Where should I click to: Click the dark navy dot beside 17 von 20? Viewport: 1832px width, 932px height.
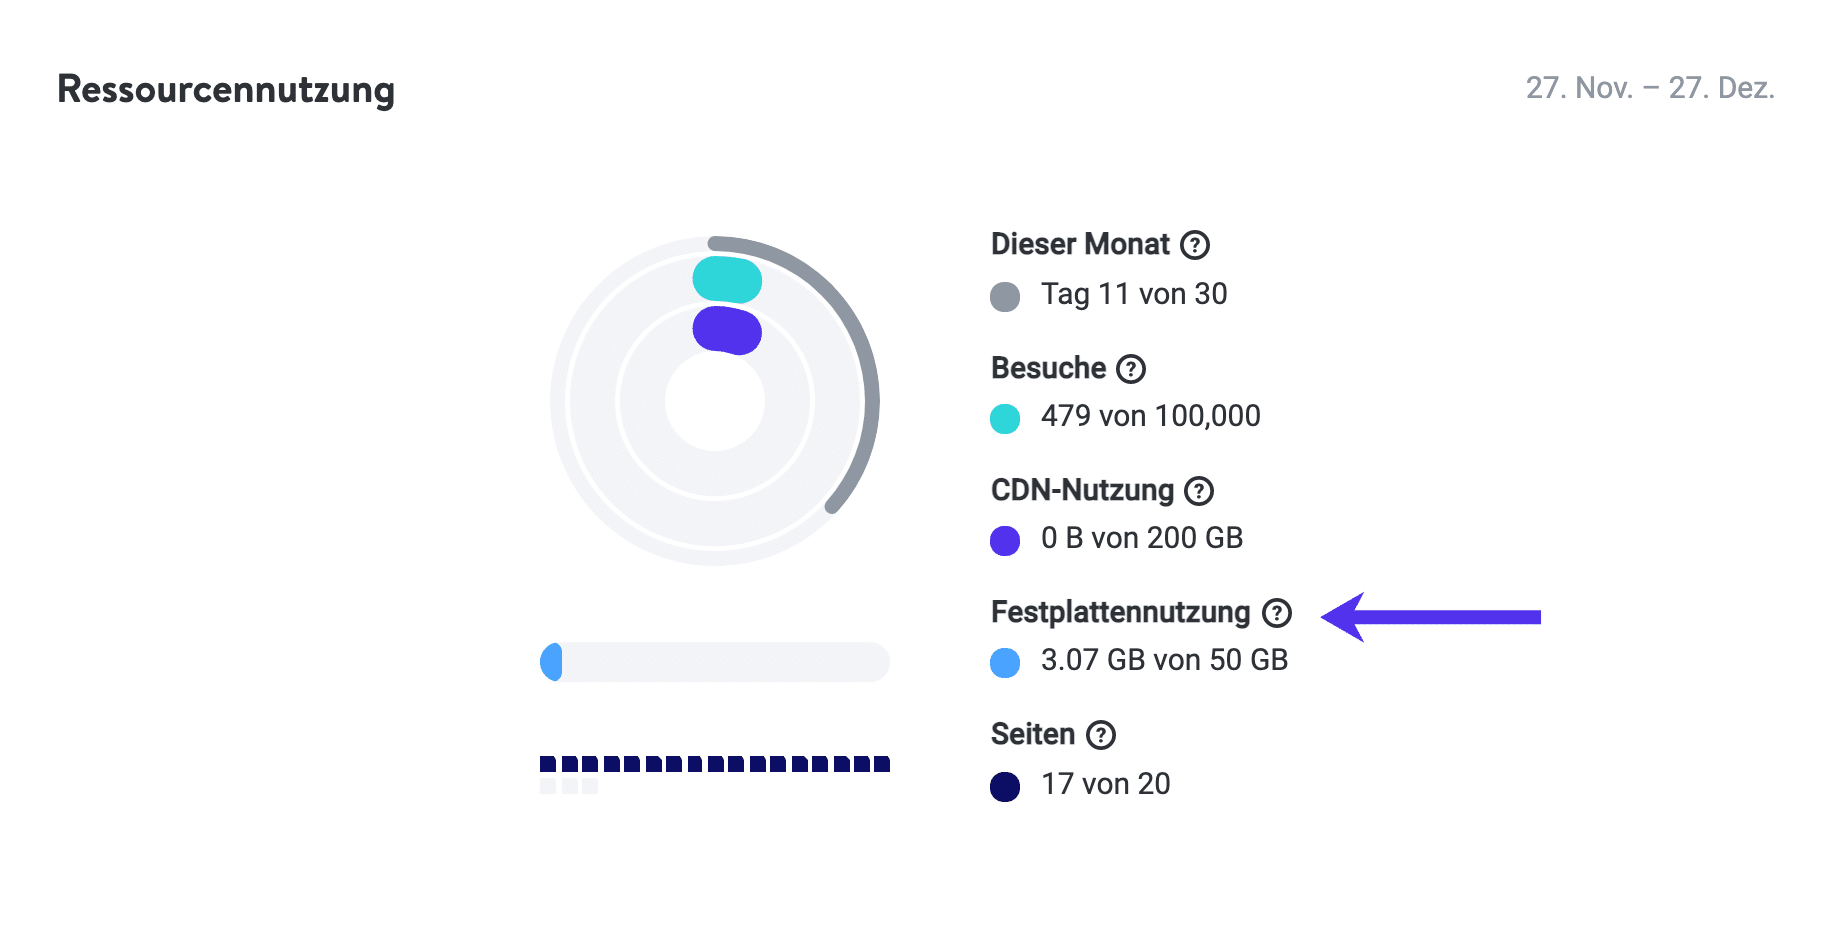tap(1005, 786)
